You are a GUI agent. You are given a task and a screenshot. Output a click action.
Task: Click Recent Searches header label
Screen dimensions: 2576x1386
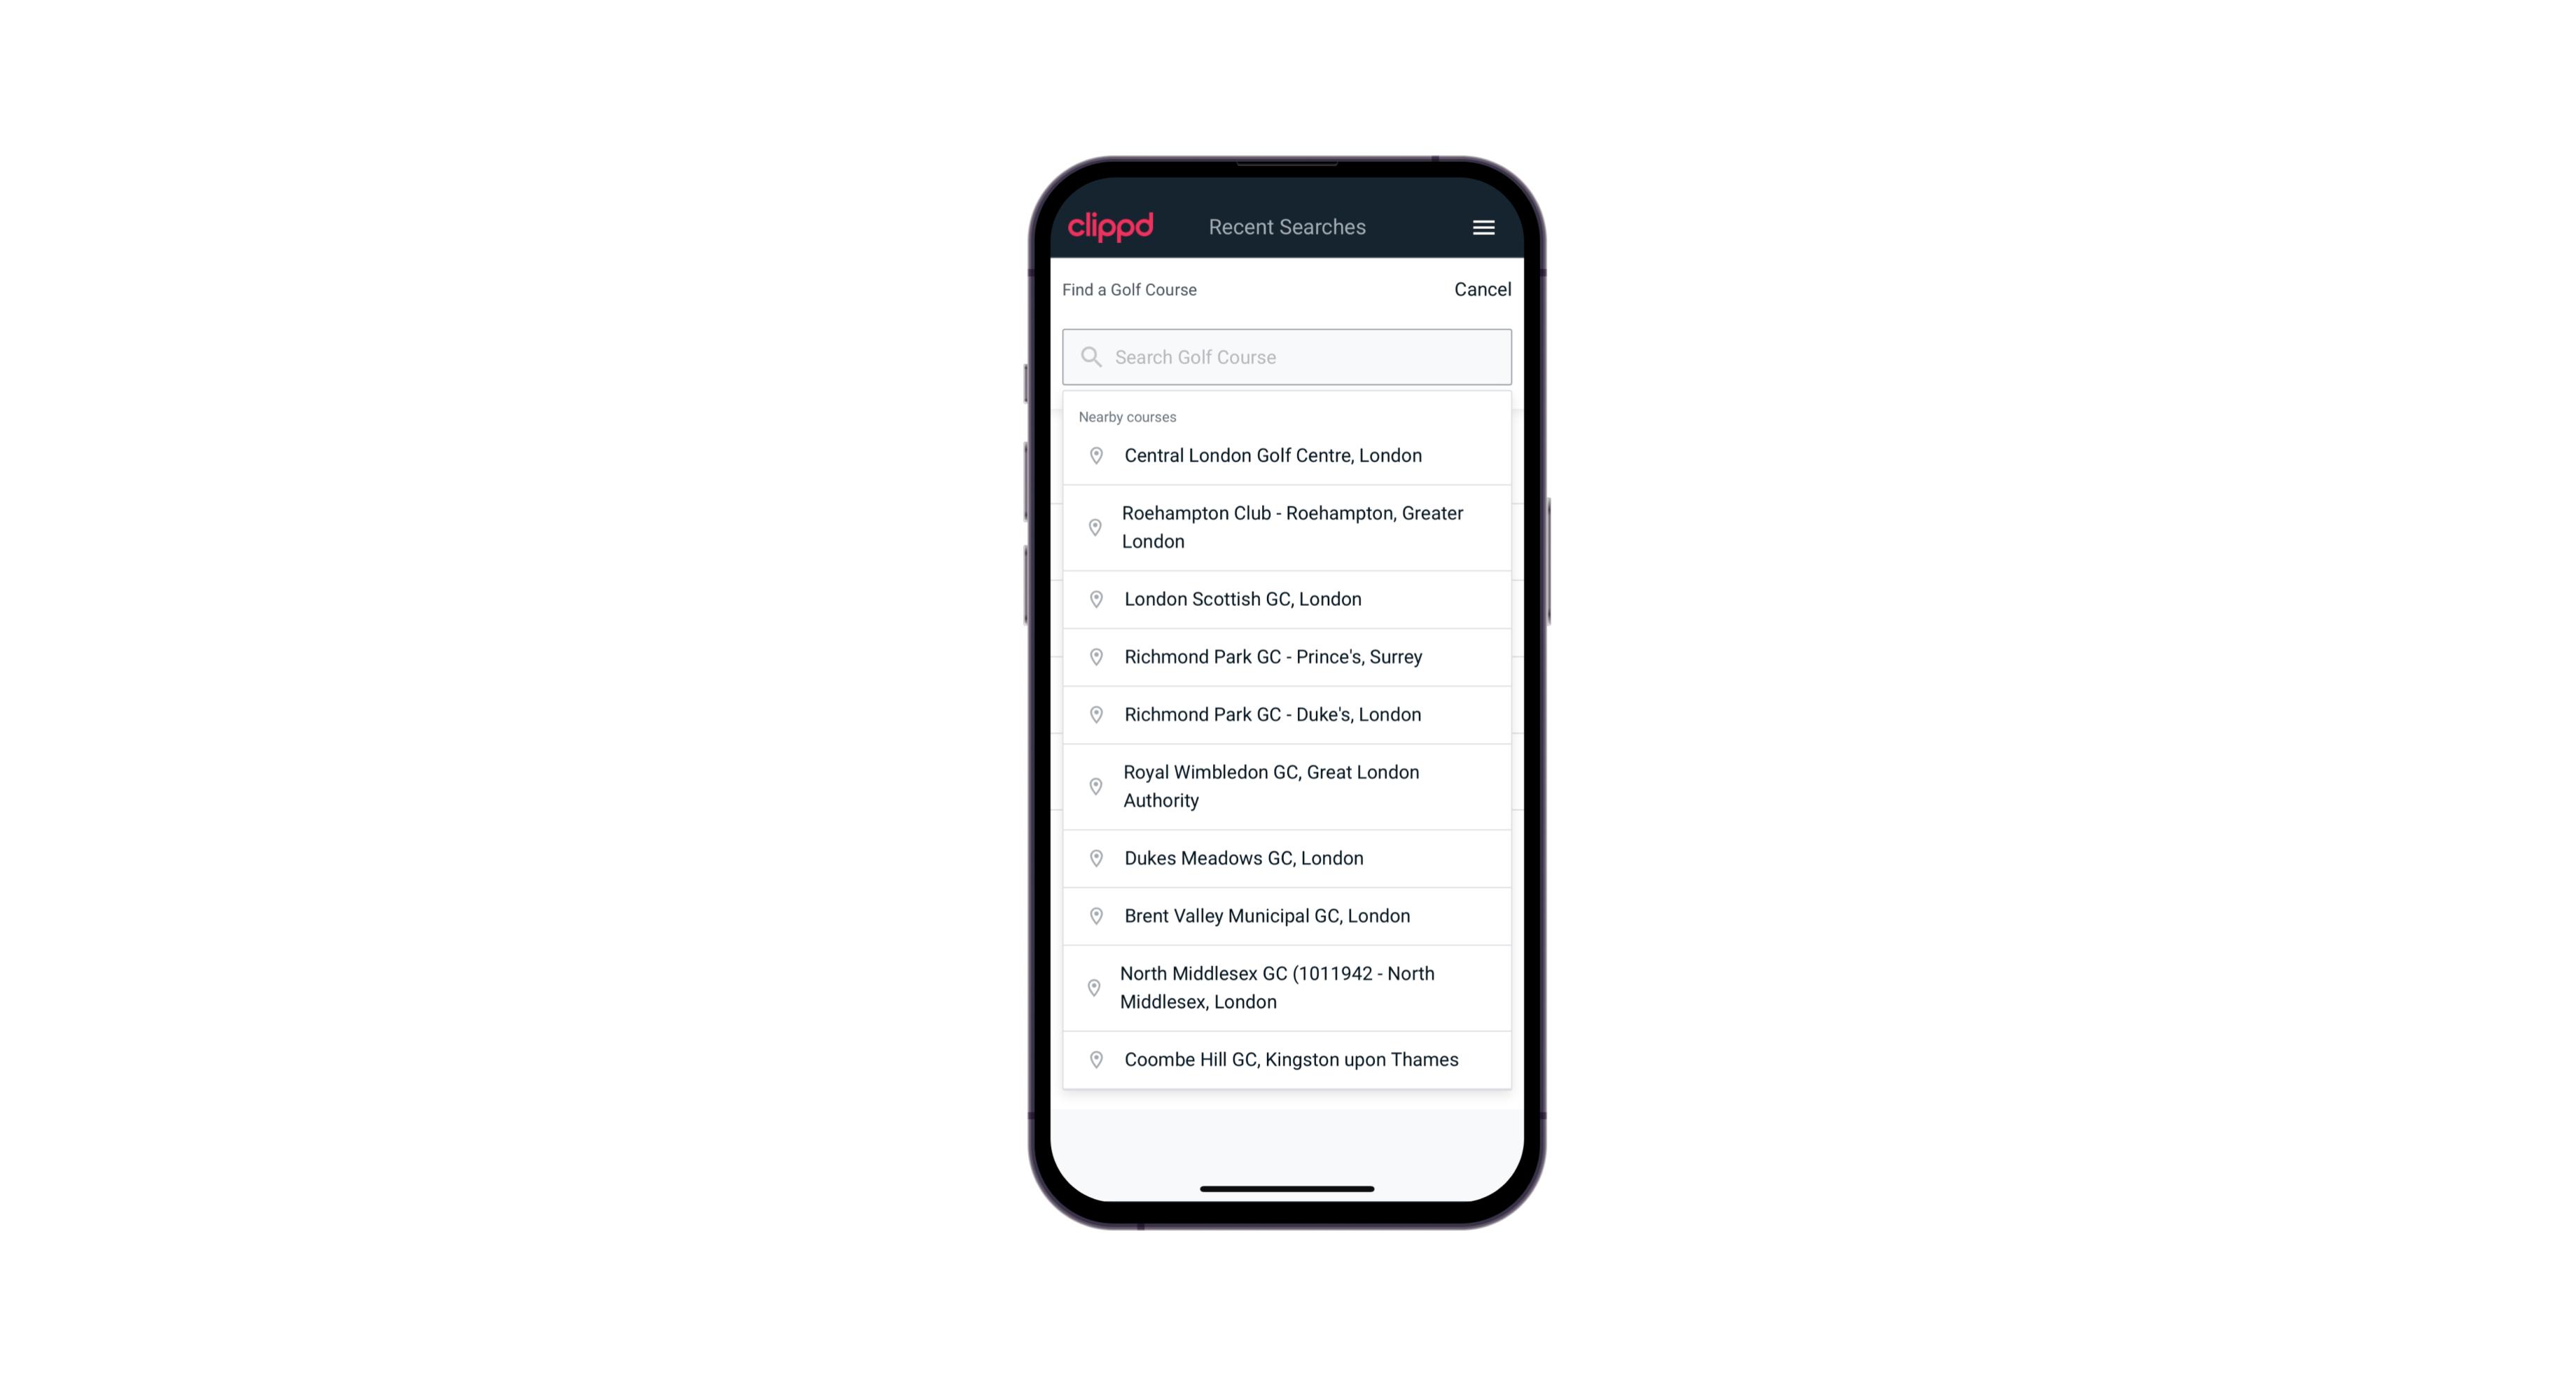1288,226
